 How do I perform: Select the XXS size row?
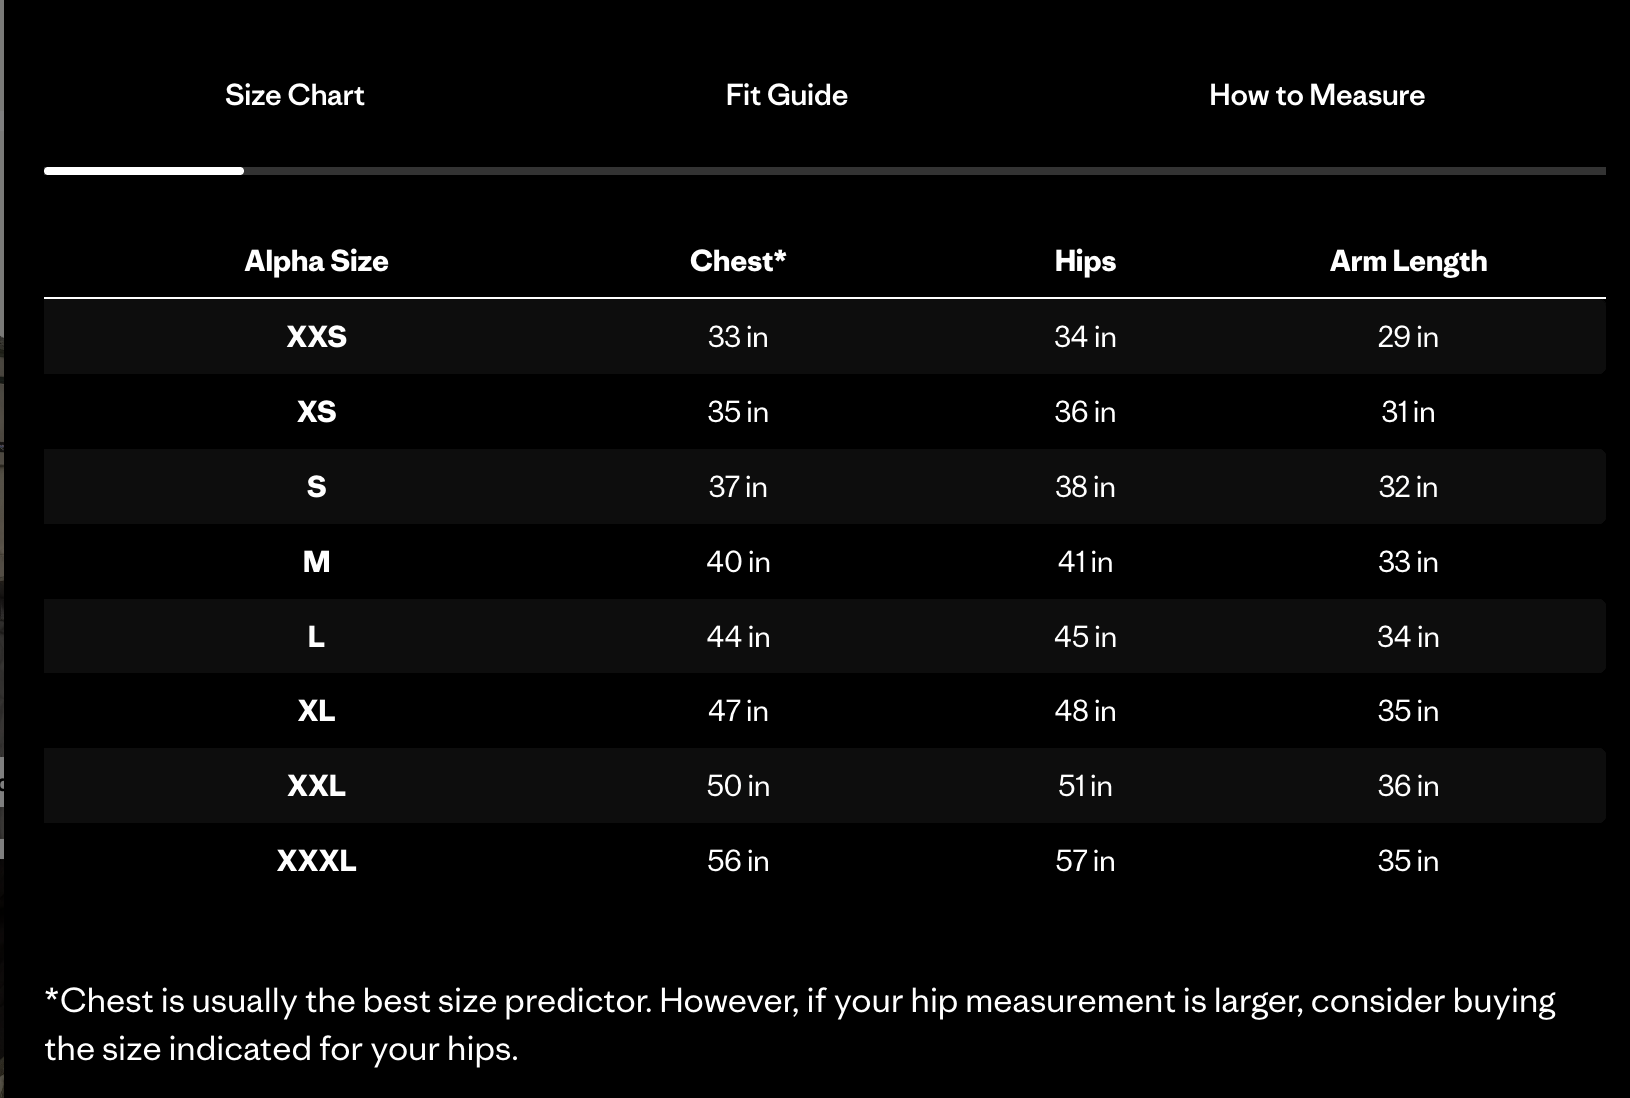(316, 337)
